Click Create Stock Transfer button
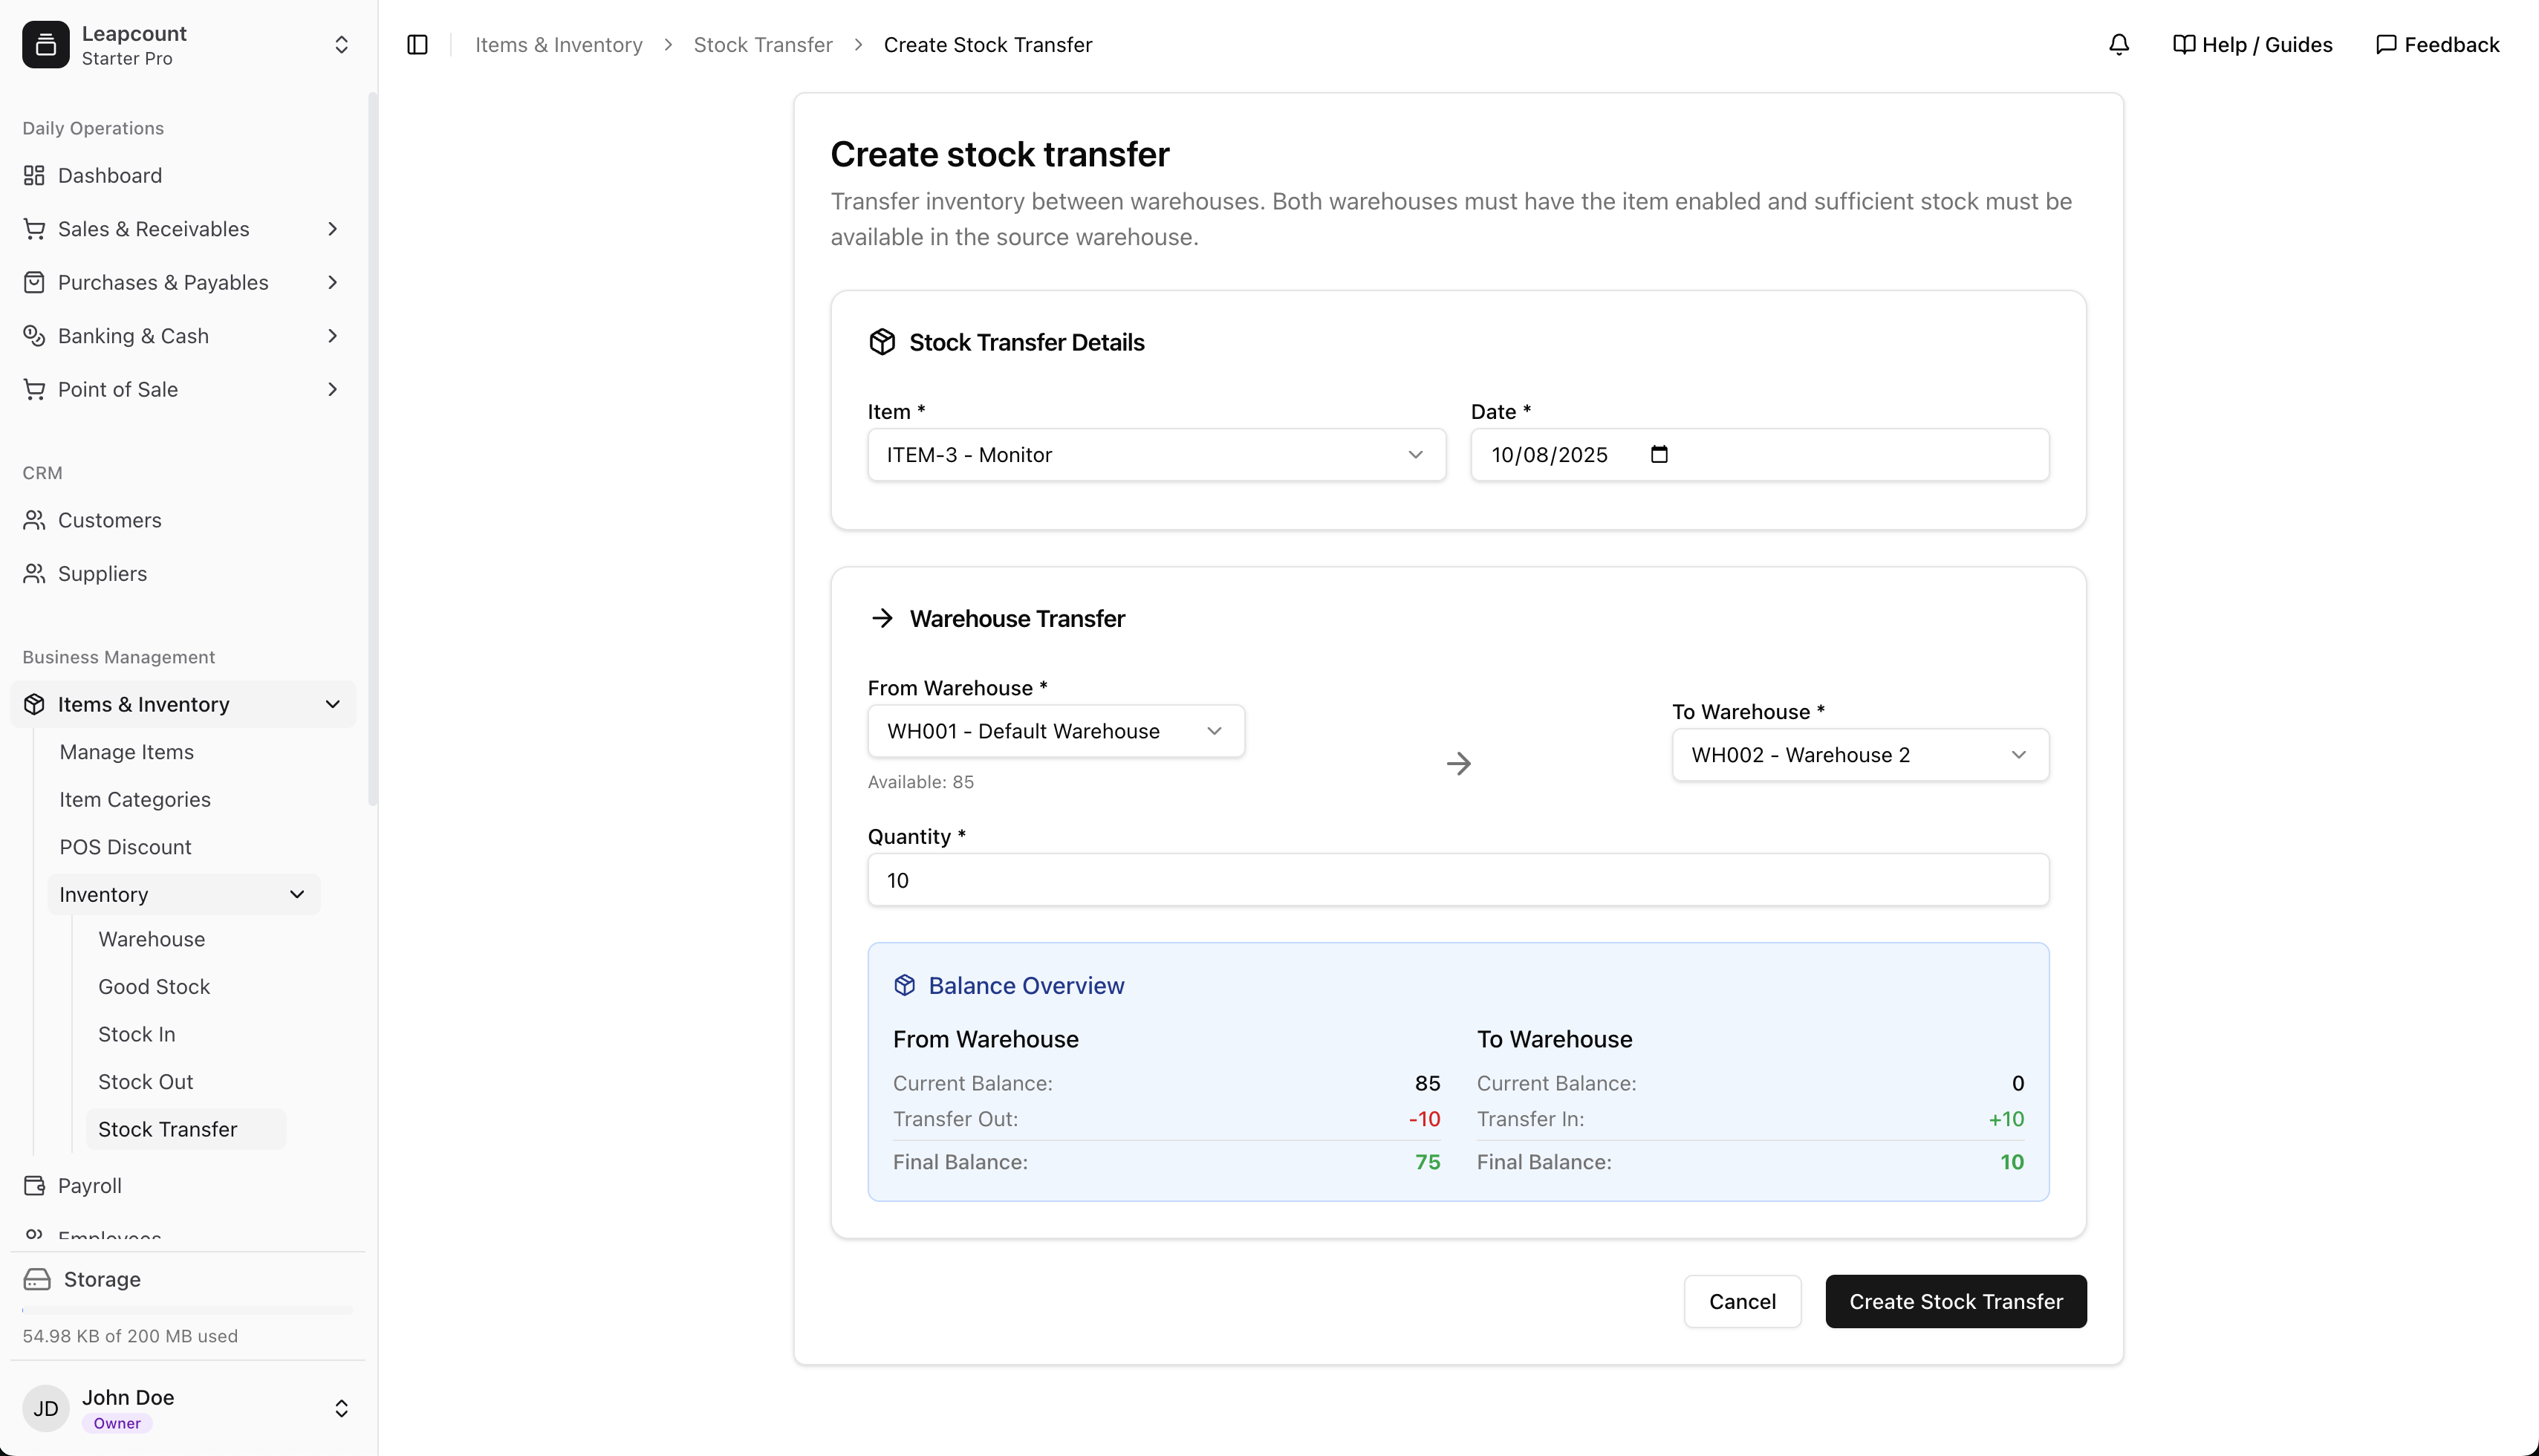 click(x=1955, y=1301)
